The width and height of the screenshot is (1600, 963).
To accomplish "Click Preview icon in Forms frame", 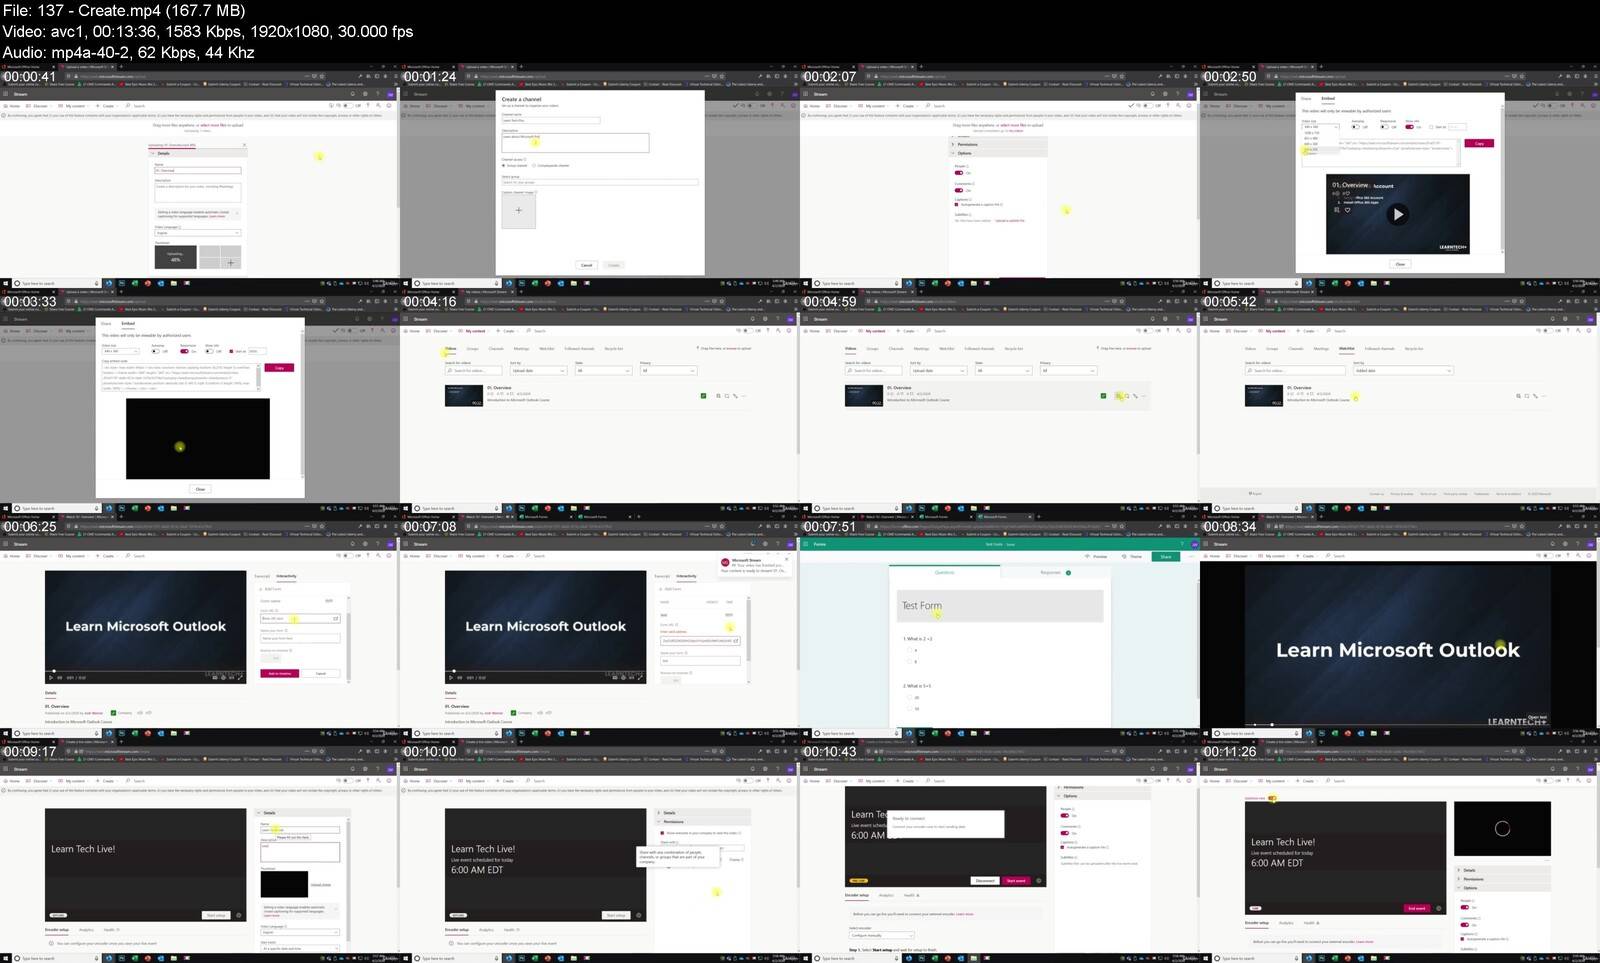I will 1087,556.
